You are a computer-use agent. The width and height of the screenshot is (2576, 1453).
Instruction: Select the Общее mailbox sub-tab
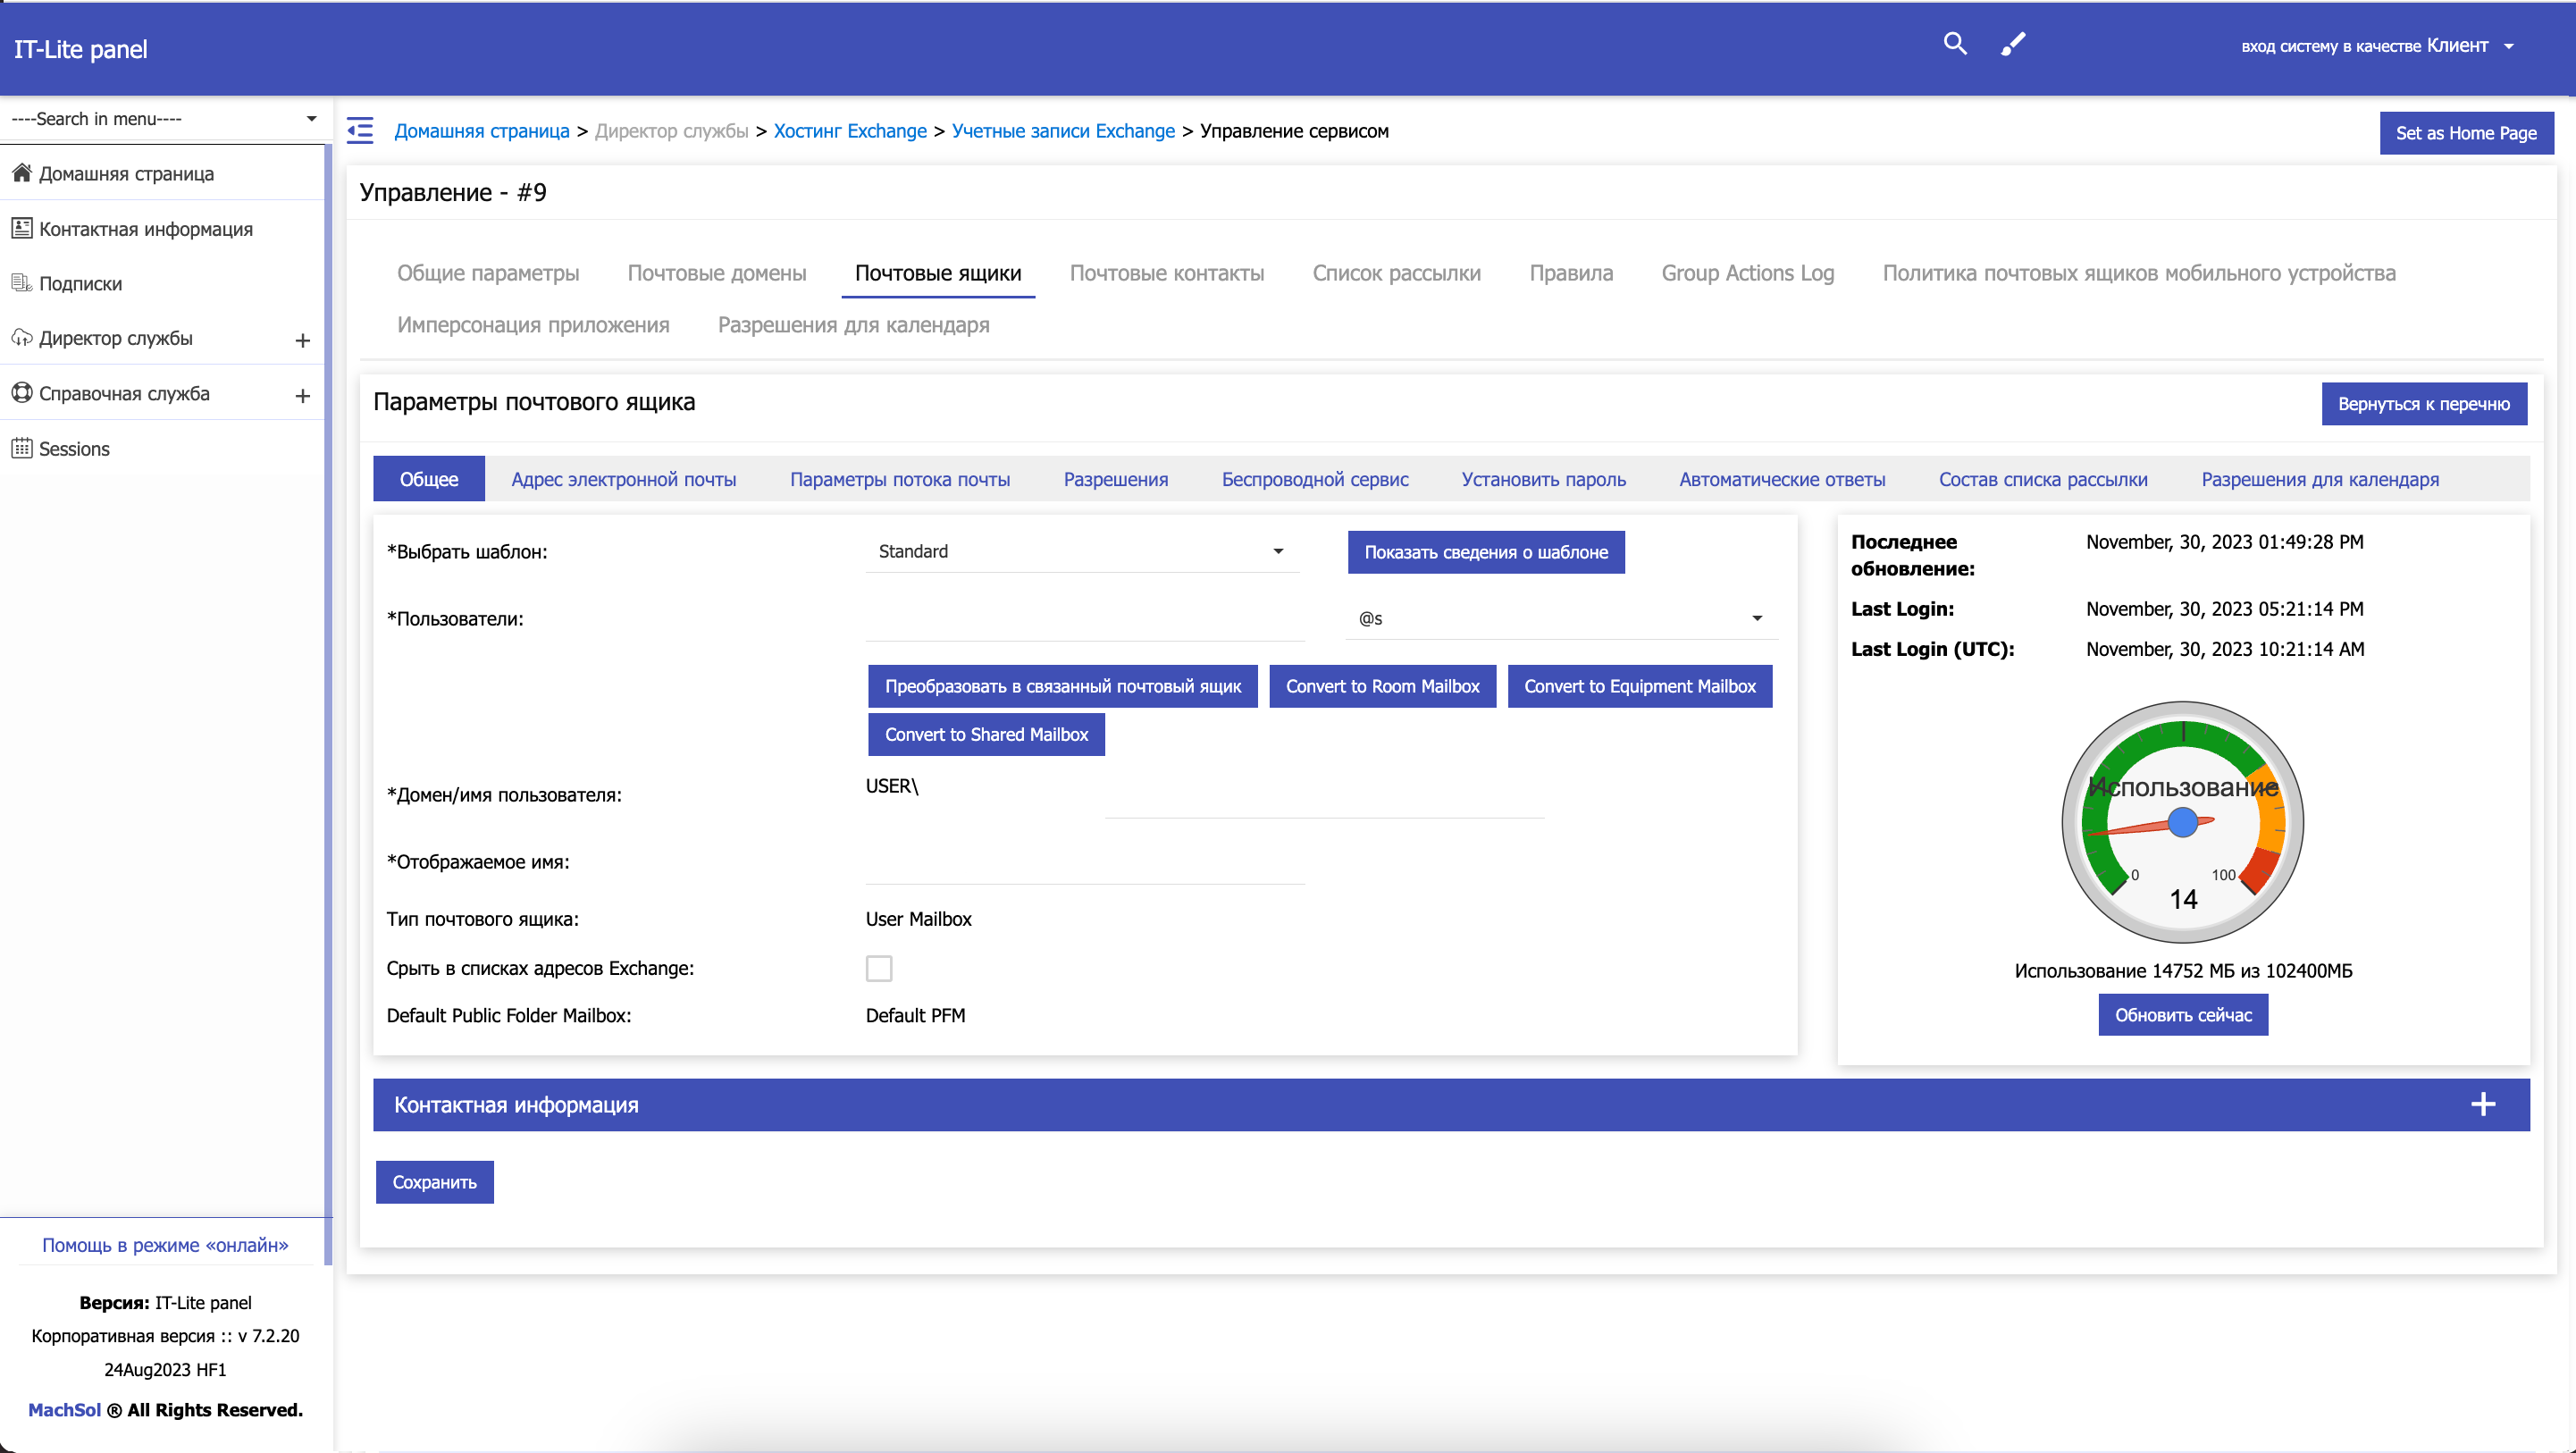[x=429, y=479]
